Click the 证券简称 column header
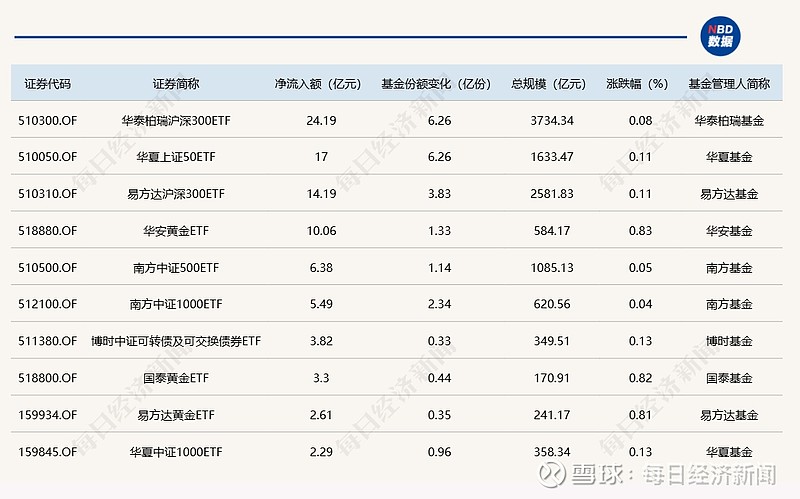 [x=176, y=84]
